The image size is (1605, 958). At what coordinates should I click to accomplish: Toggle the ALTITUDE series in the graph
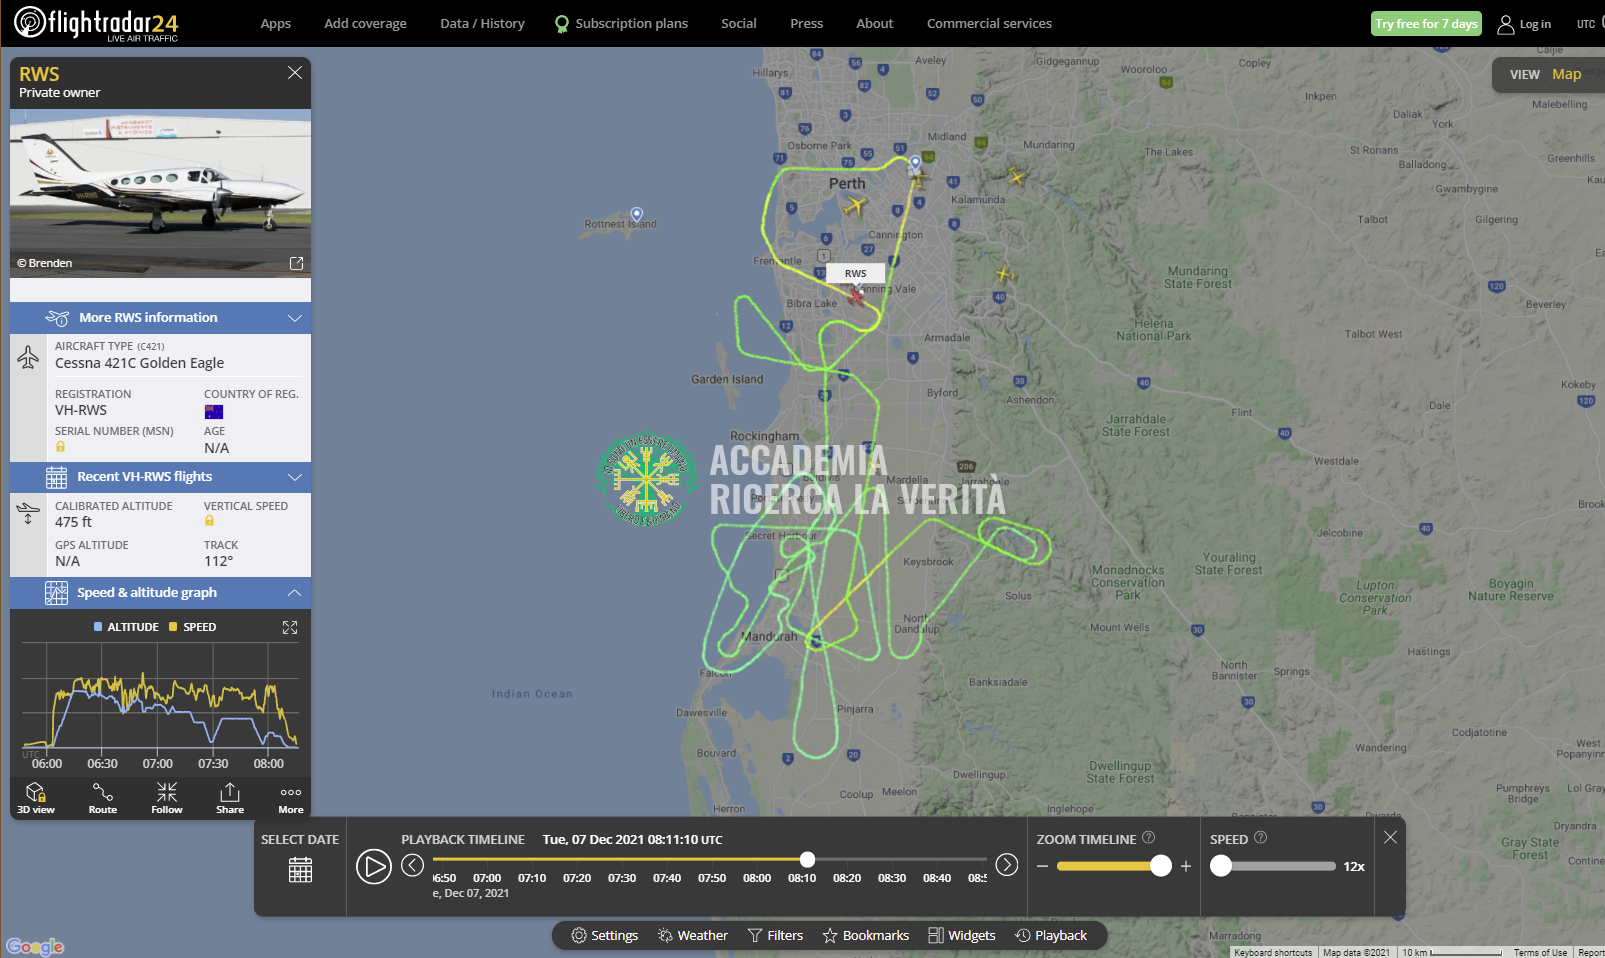click(x=126, y=627)
